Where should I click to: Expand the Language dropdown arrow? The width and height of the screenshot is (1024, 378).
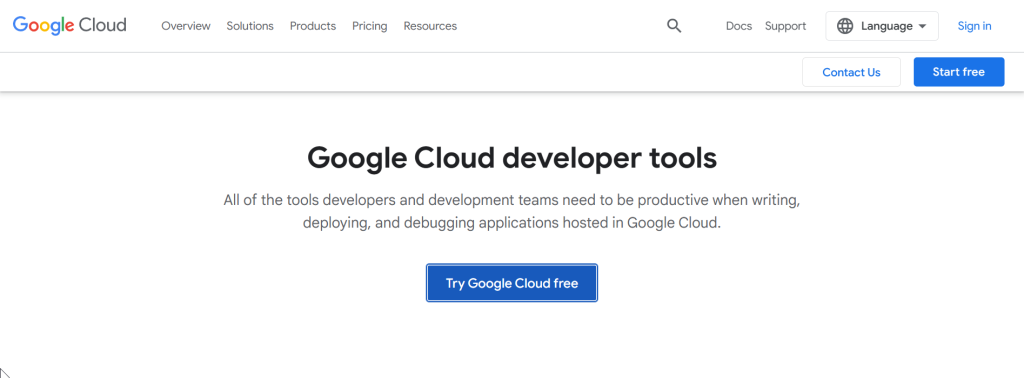tap(922, 26)
